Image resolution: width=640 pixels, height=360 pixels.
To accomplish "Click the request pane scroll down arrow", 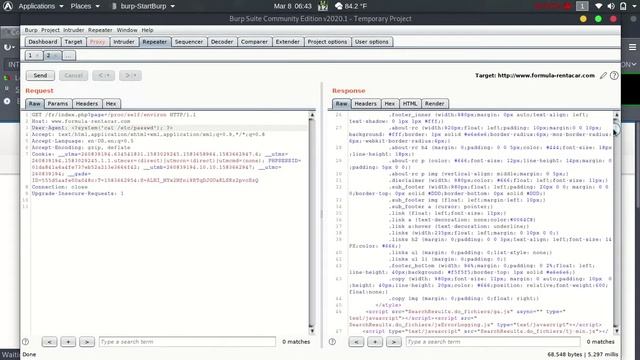I will pos(312,331).
